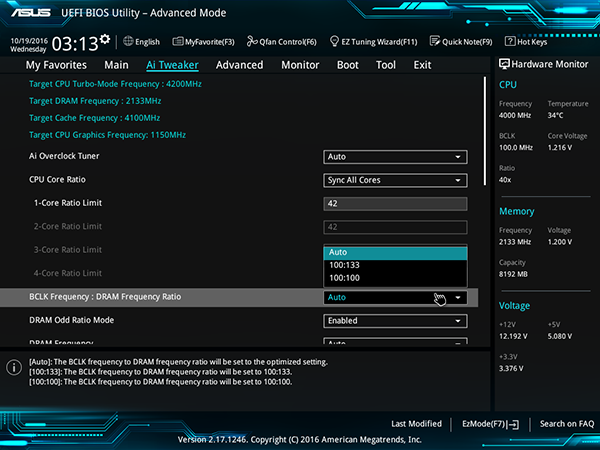
Task: Click the 1-Core Ratio Limit input field
Action: tap(395, 204)
